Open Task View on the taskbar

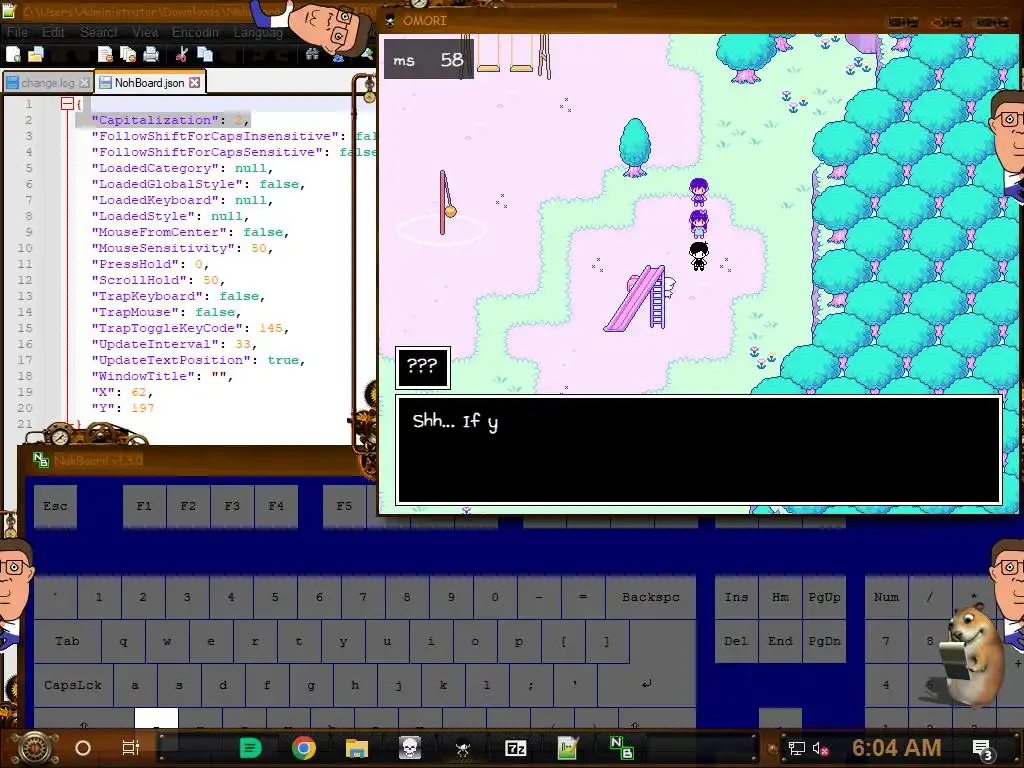131,748
